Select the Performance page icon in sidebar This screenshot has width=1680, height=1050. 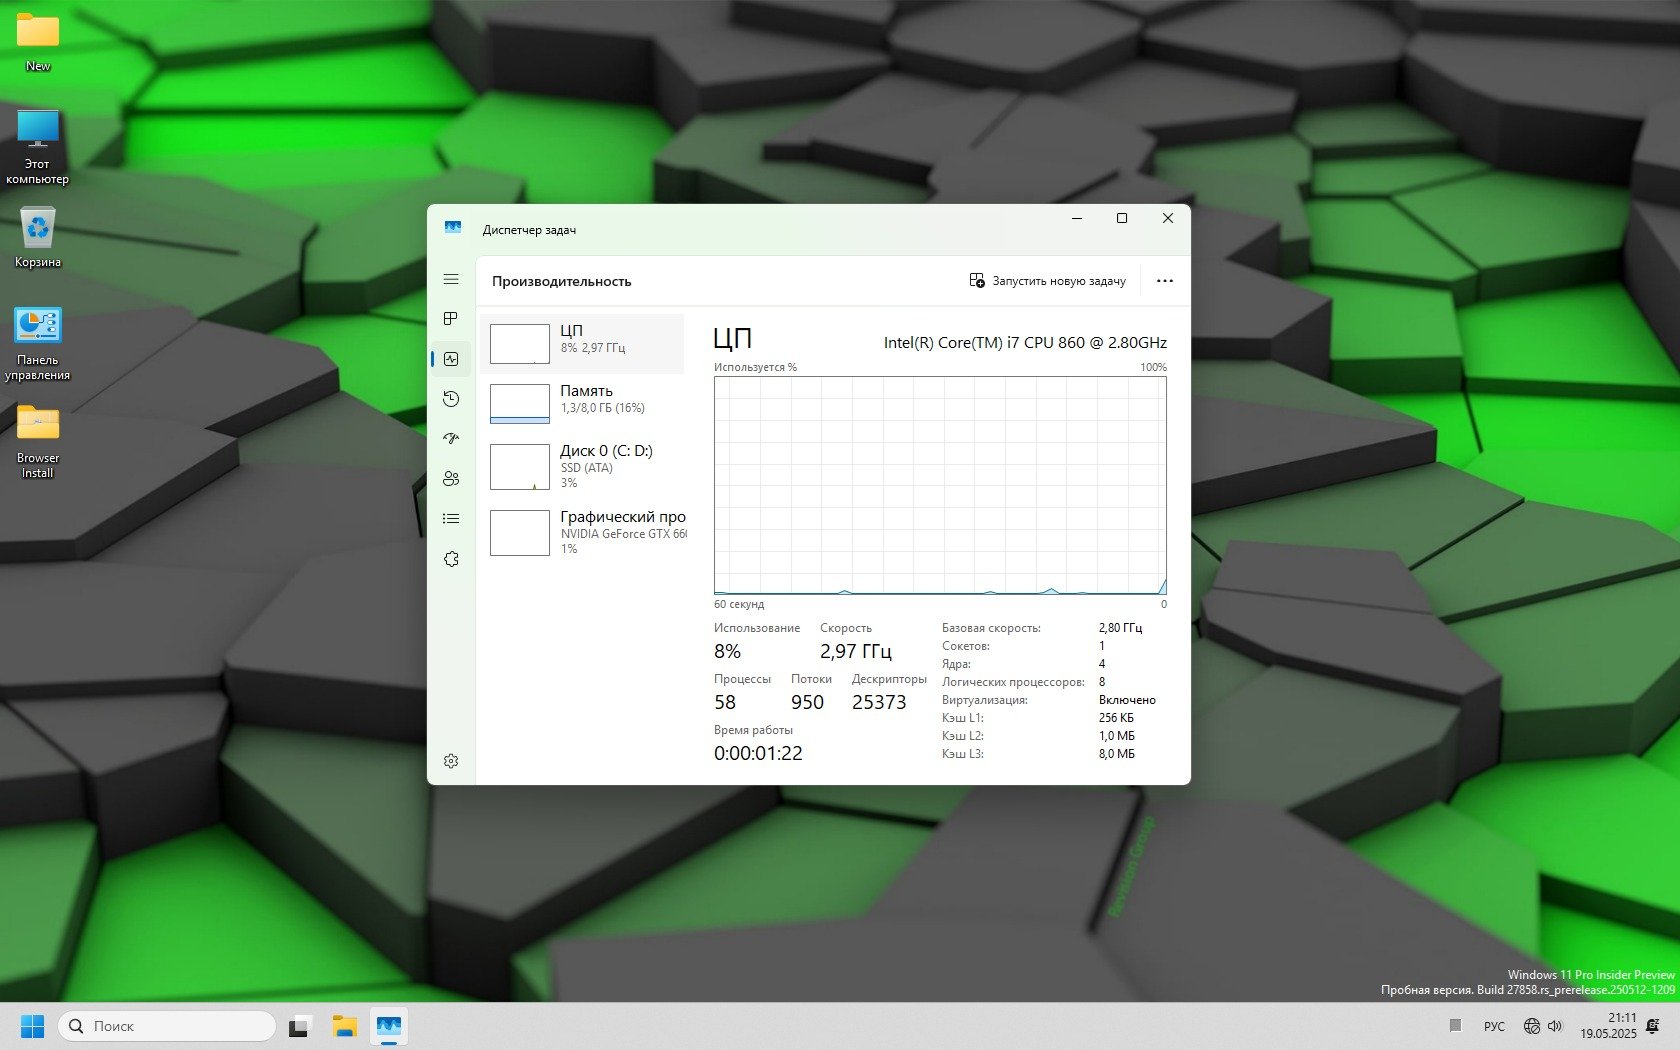451,359
